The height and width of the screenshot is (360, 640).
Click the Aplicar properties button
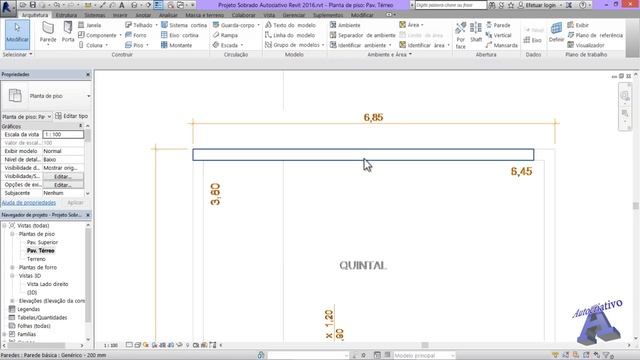[75, 202]
